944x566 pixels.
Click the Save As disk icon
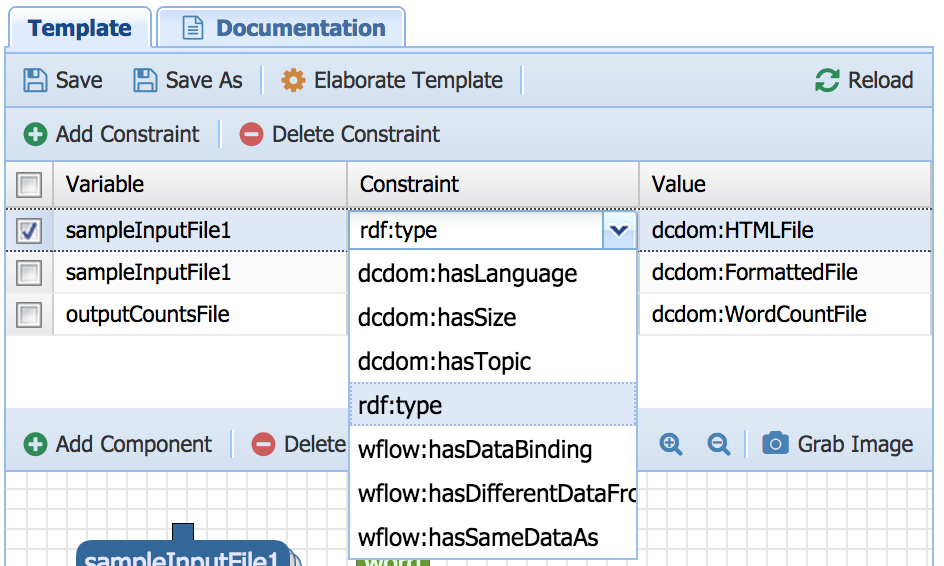pos(146,81)
